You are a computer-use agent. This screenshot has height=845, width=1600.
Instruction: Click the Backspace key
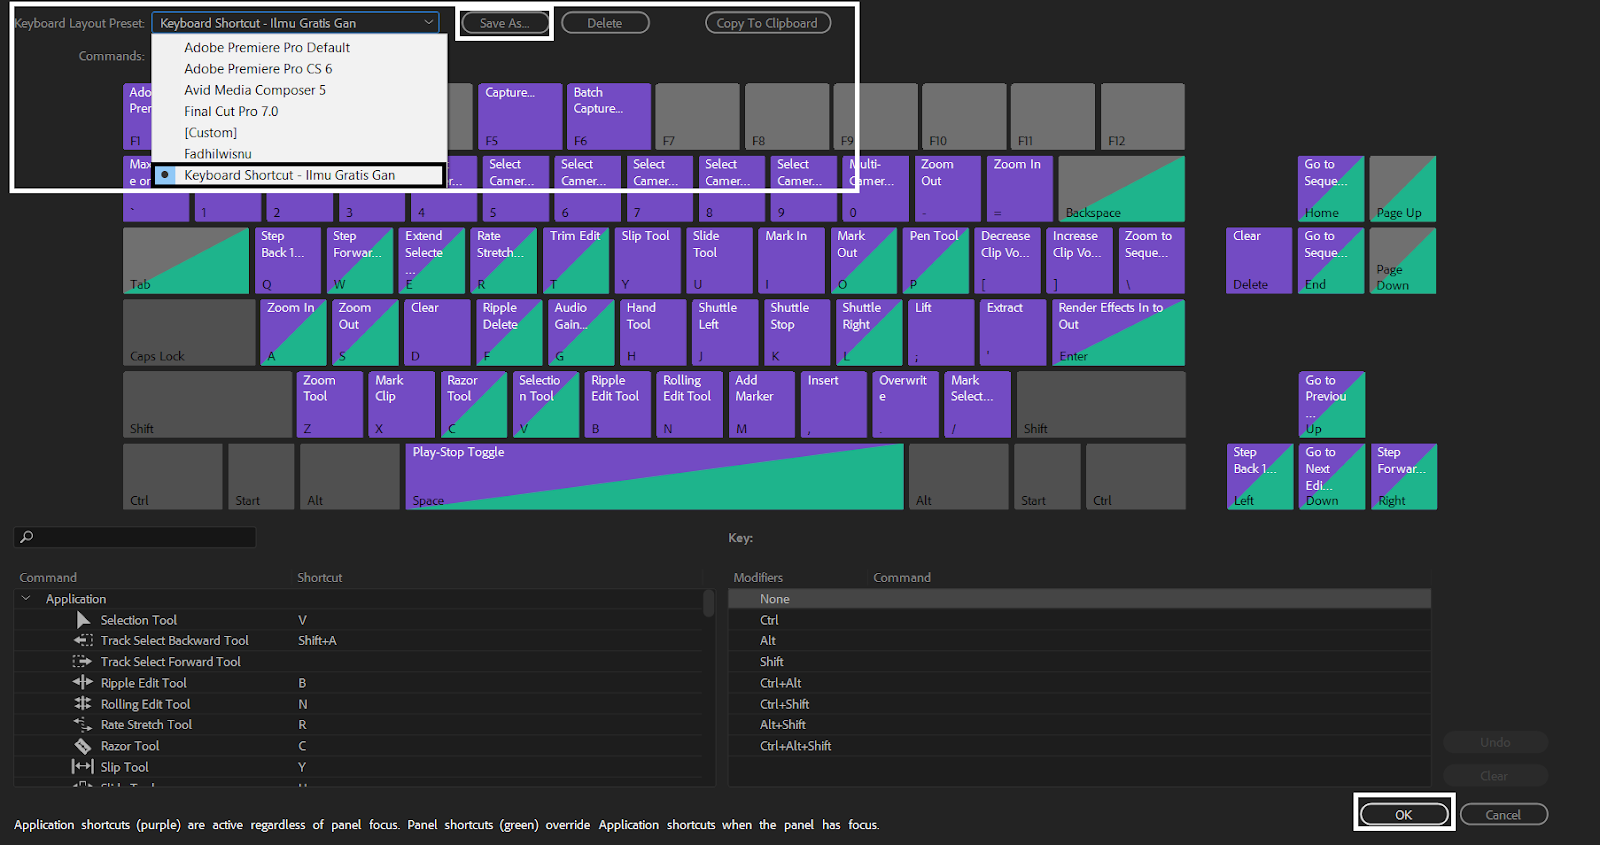click(1122, 189)
